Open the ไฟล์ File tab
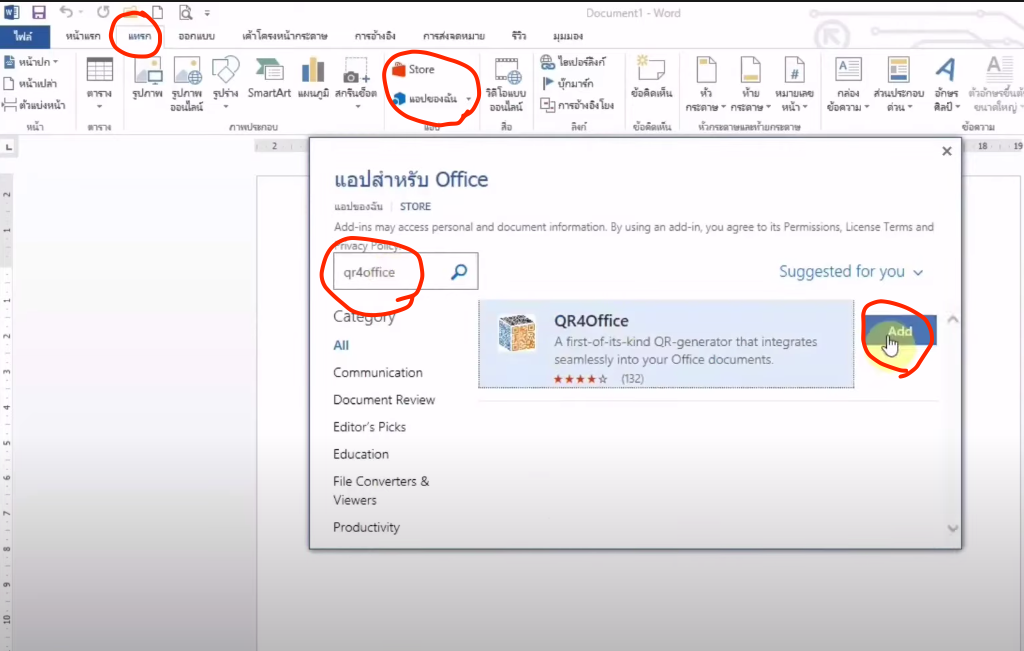 click(x=24, y=37)
